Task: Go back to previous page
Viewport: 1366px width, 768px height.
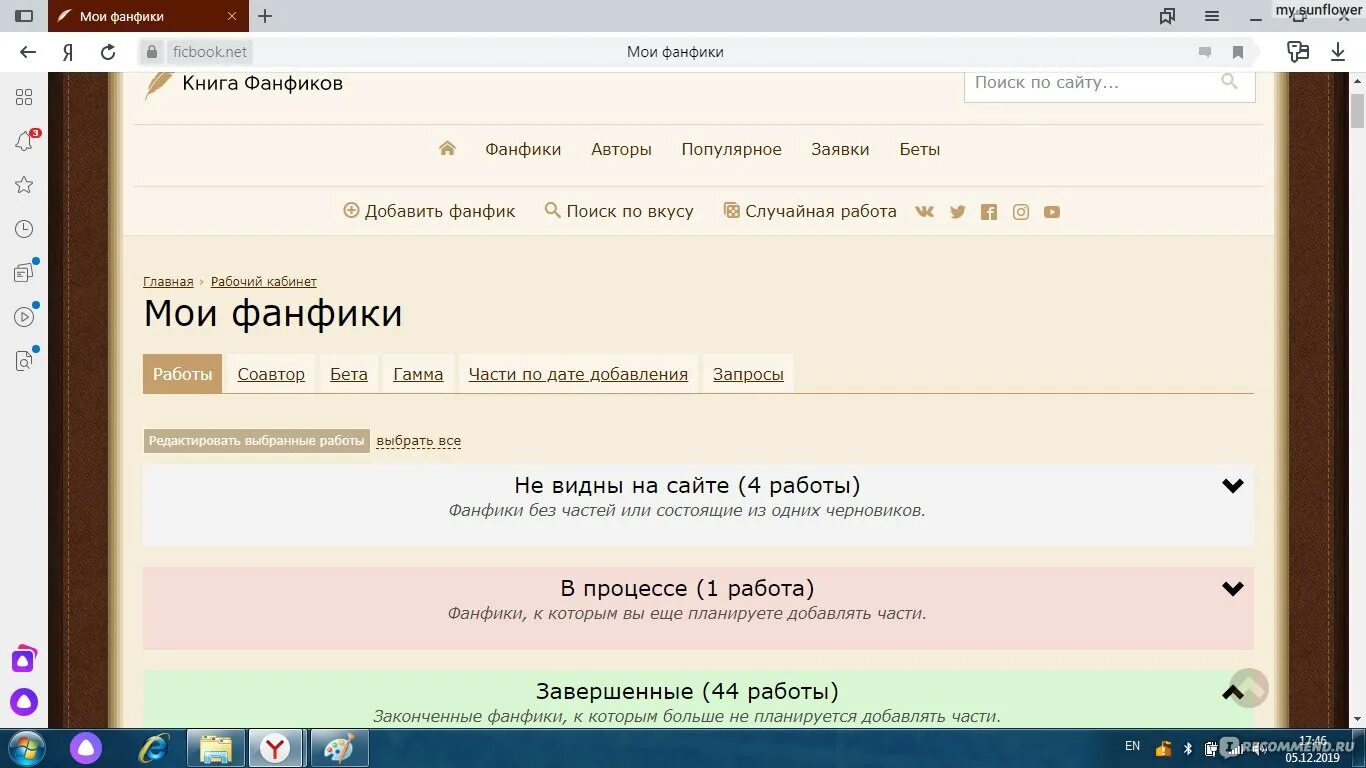Action: (28, 52)
